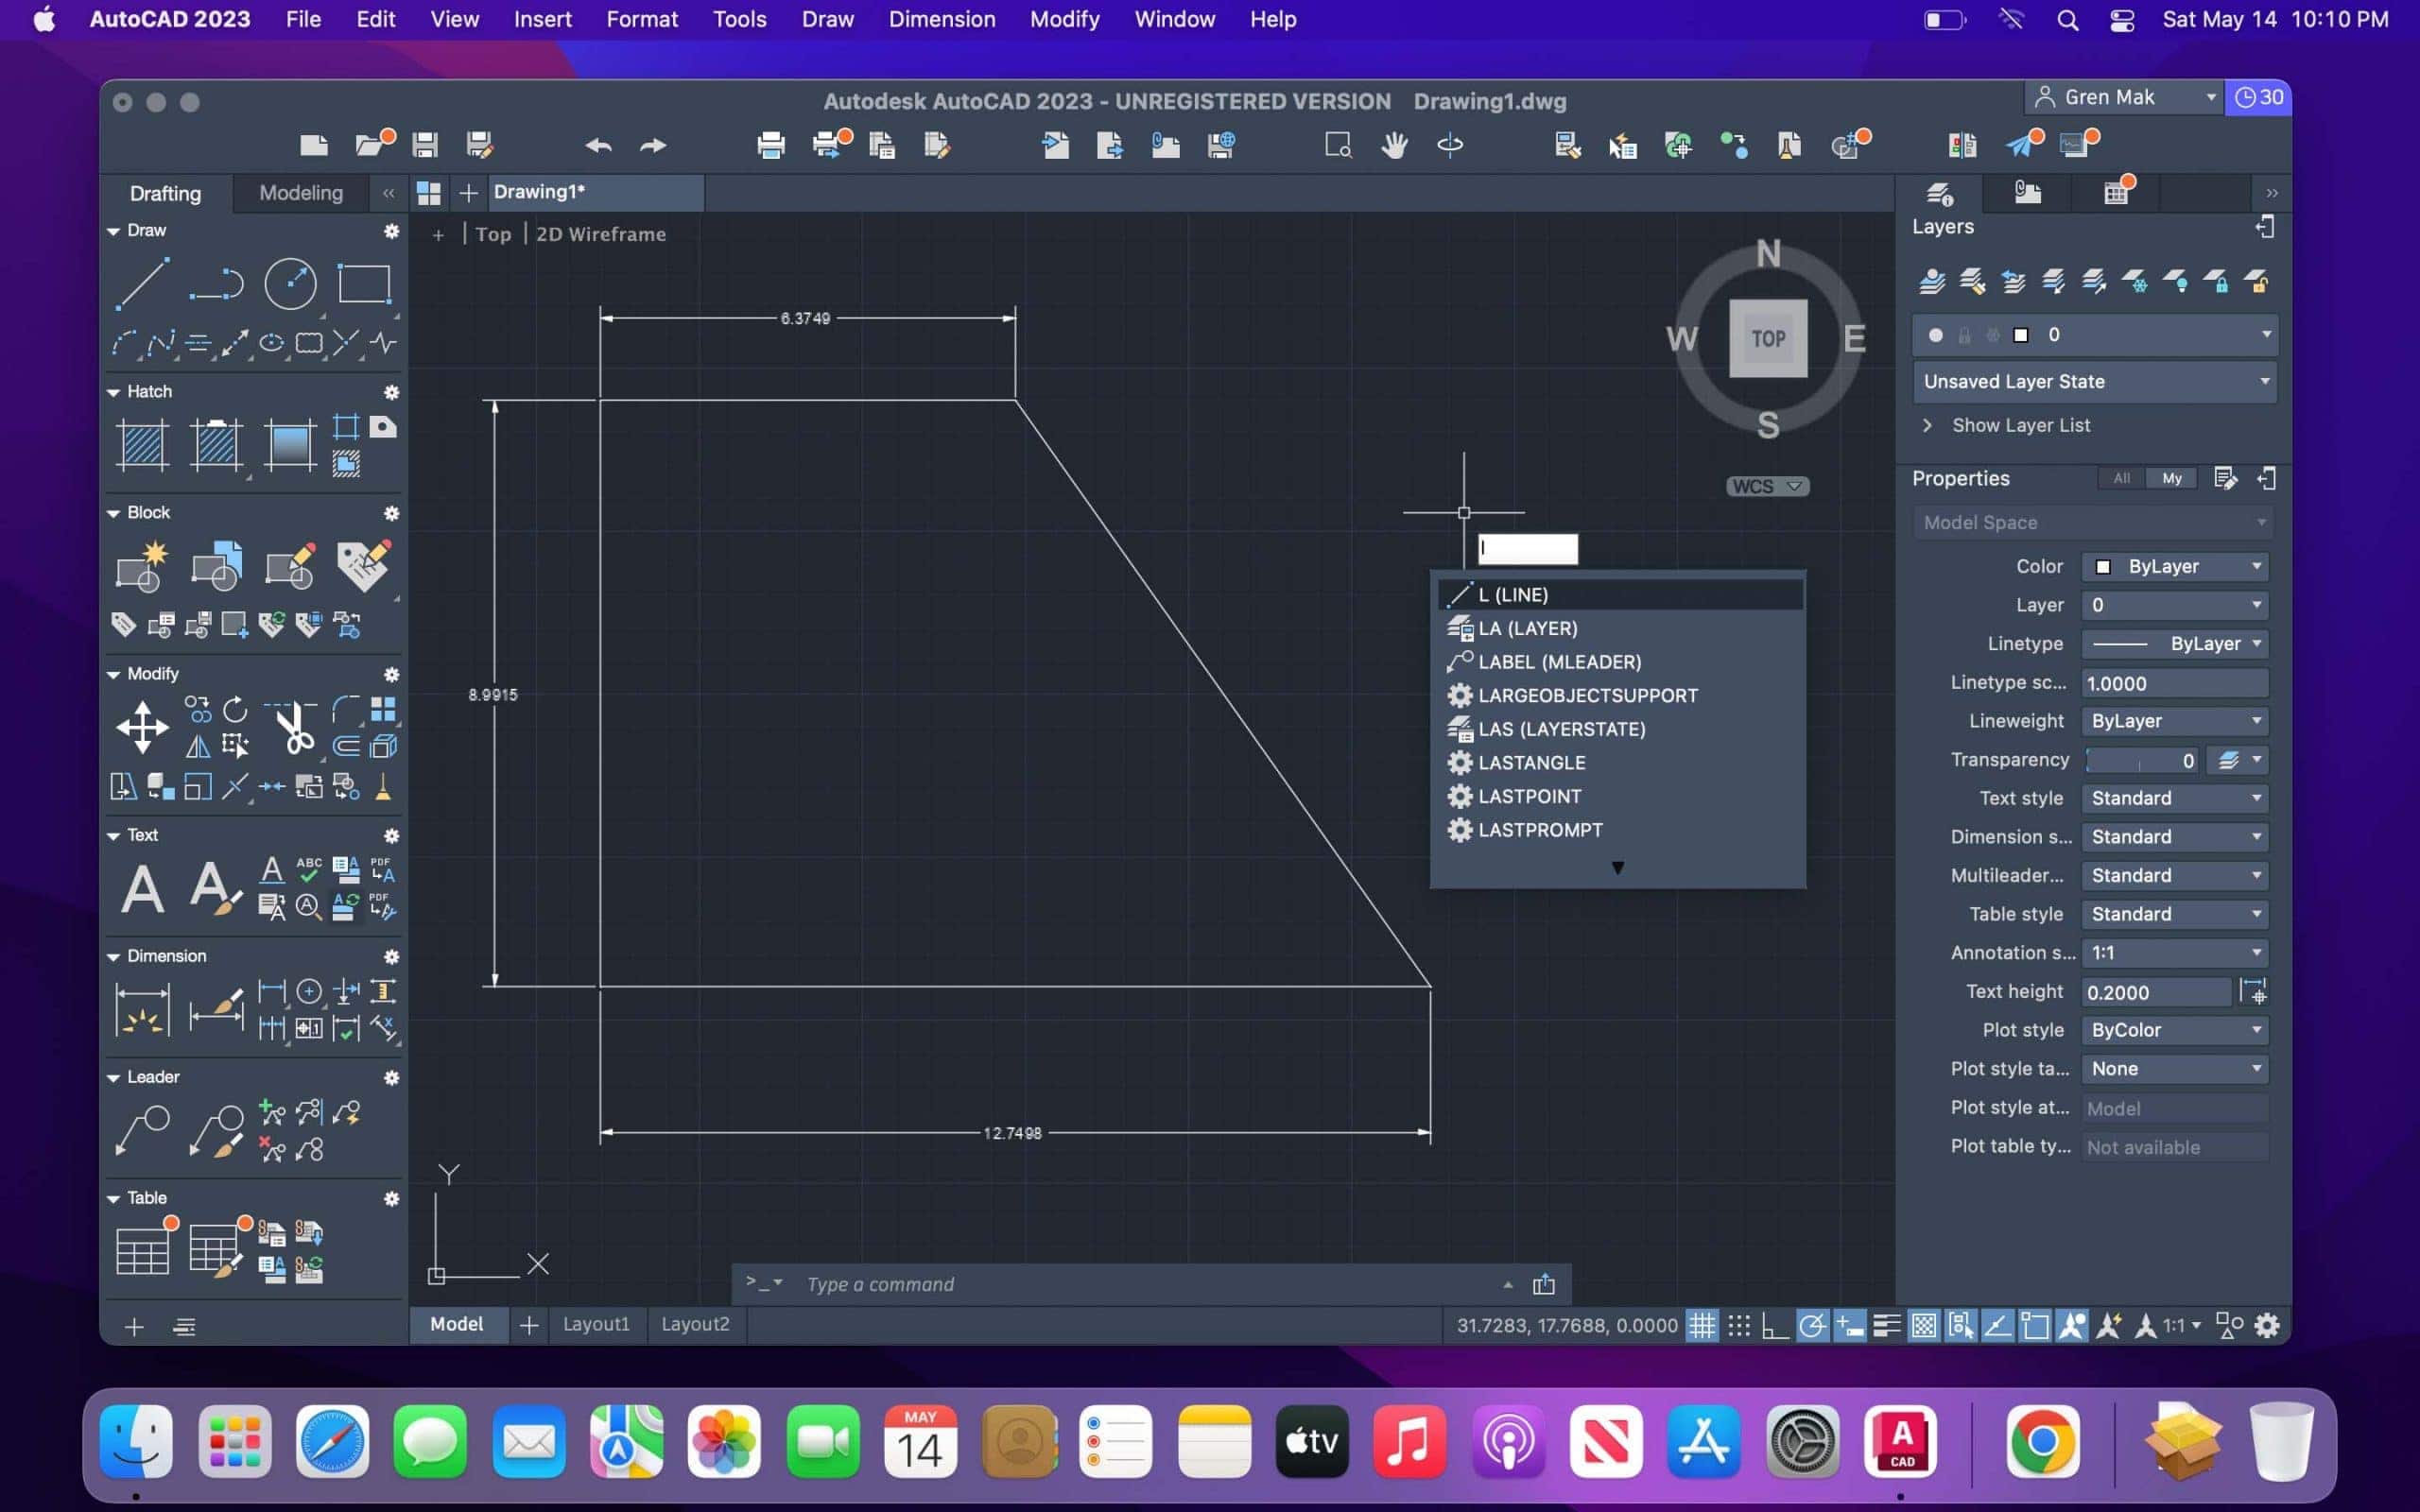Select the Line tool in Draw panel

(x=142, y=284)
